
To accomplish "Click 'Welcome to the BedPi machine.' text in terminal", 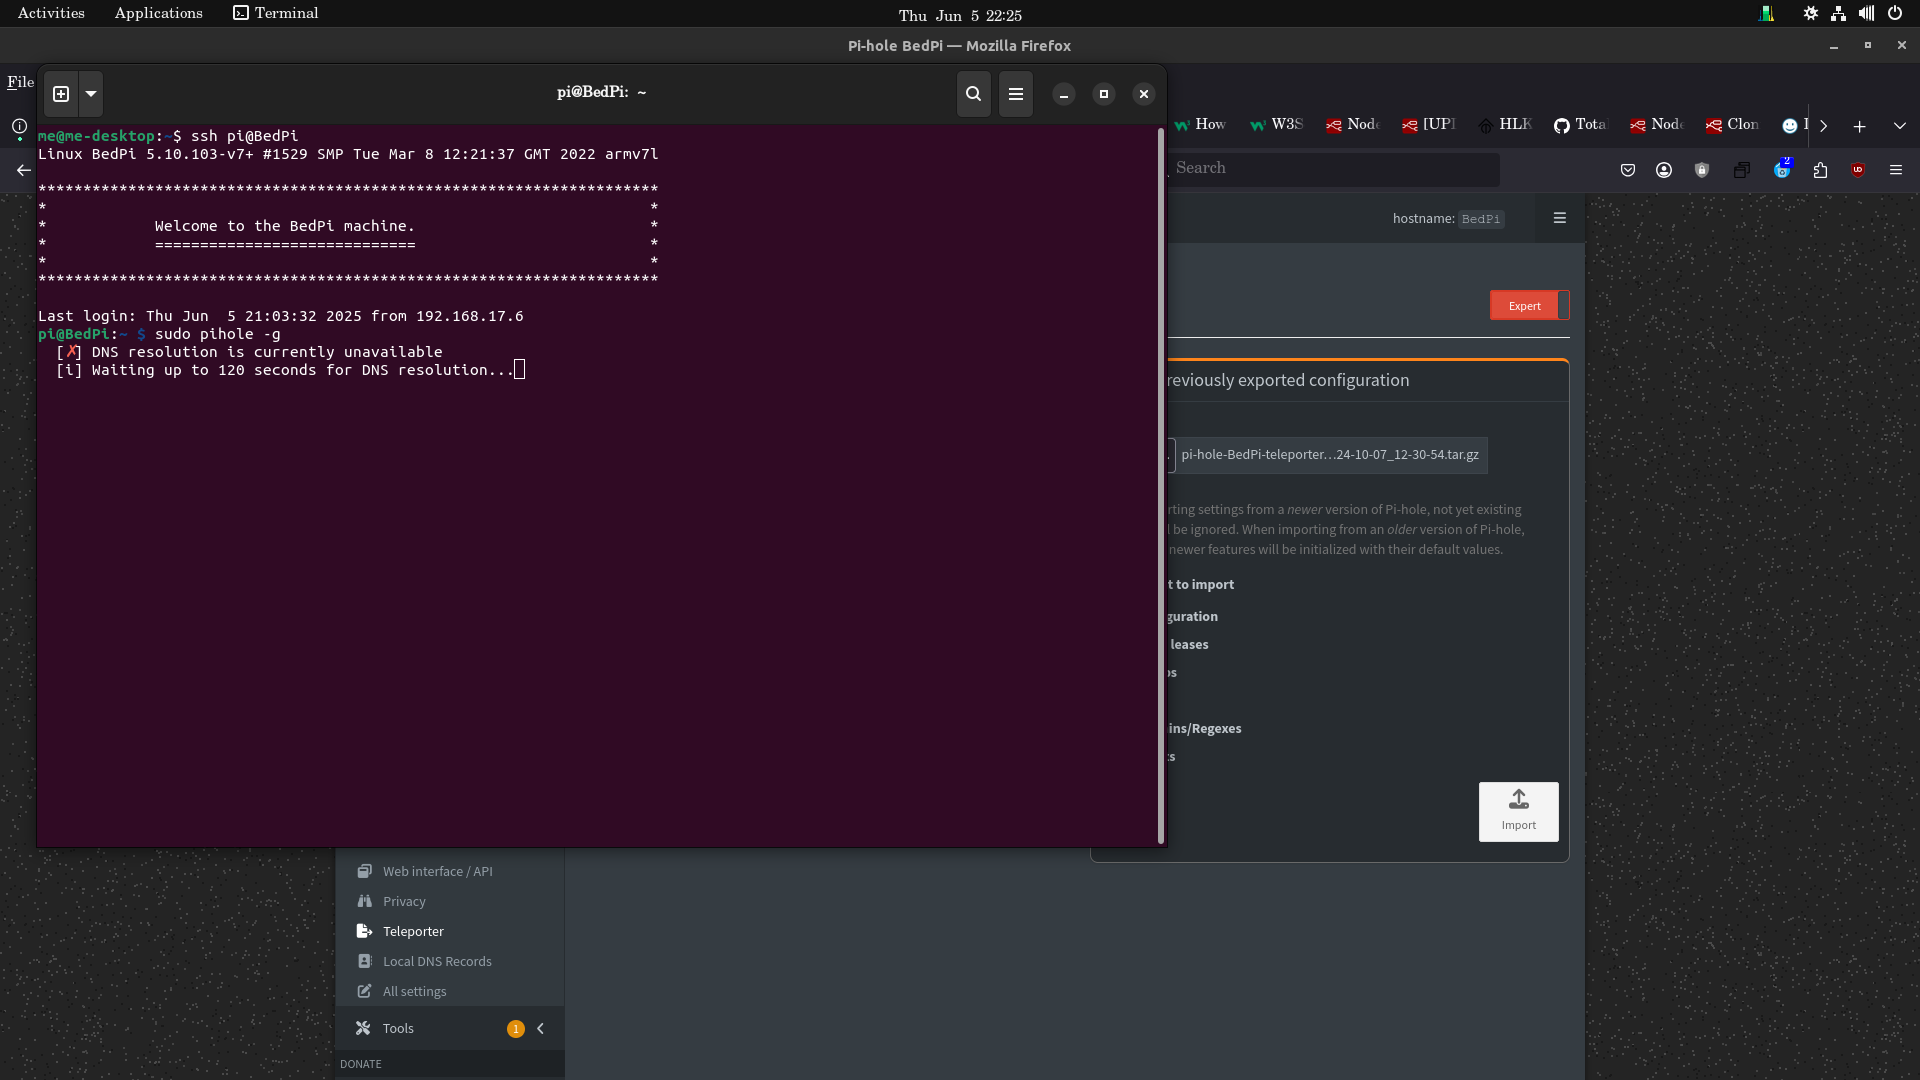I will click(285, 226).
